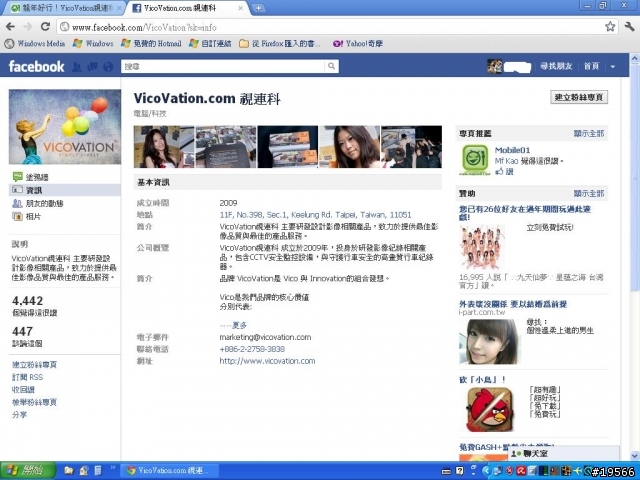Viewport: 640px width, 480px height.
Task: Click in the Facebook search field
Action: click(x=223, y=66)
